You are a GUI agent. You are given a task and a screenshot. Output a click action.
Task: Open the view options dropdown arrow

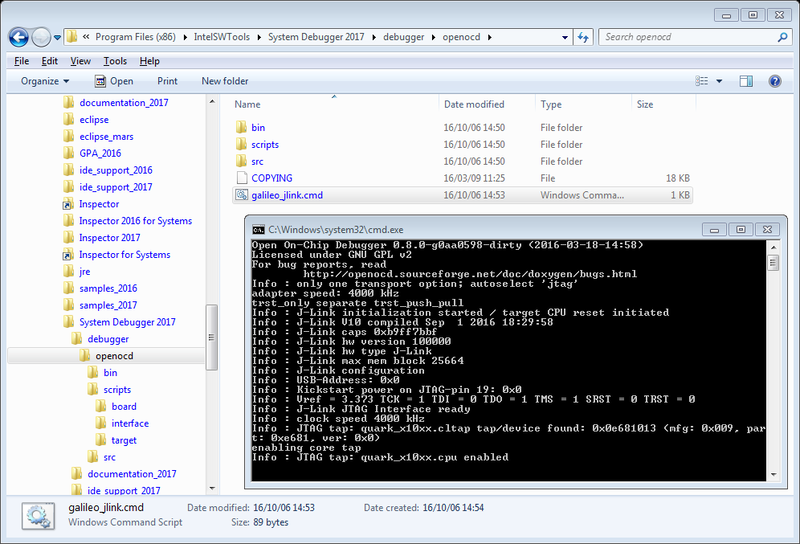[719, 81]
